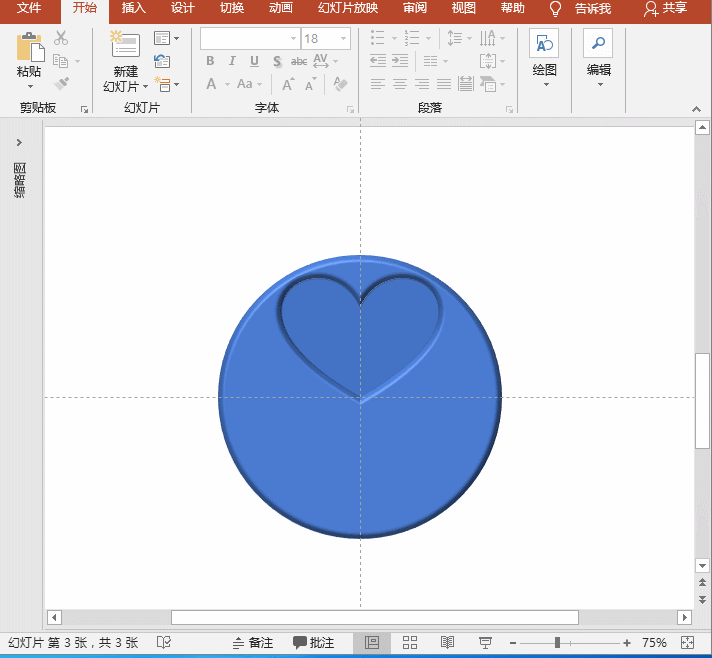This screenshot has width=712, height=658.
Task: Click the Increase indent icon
Action: [400, 60]
